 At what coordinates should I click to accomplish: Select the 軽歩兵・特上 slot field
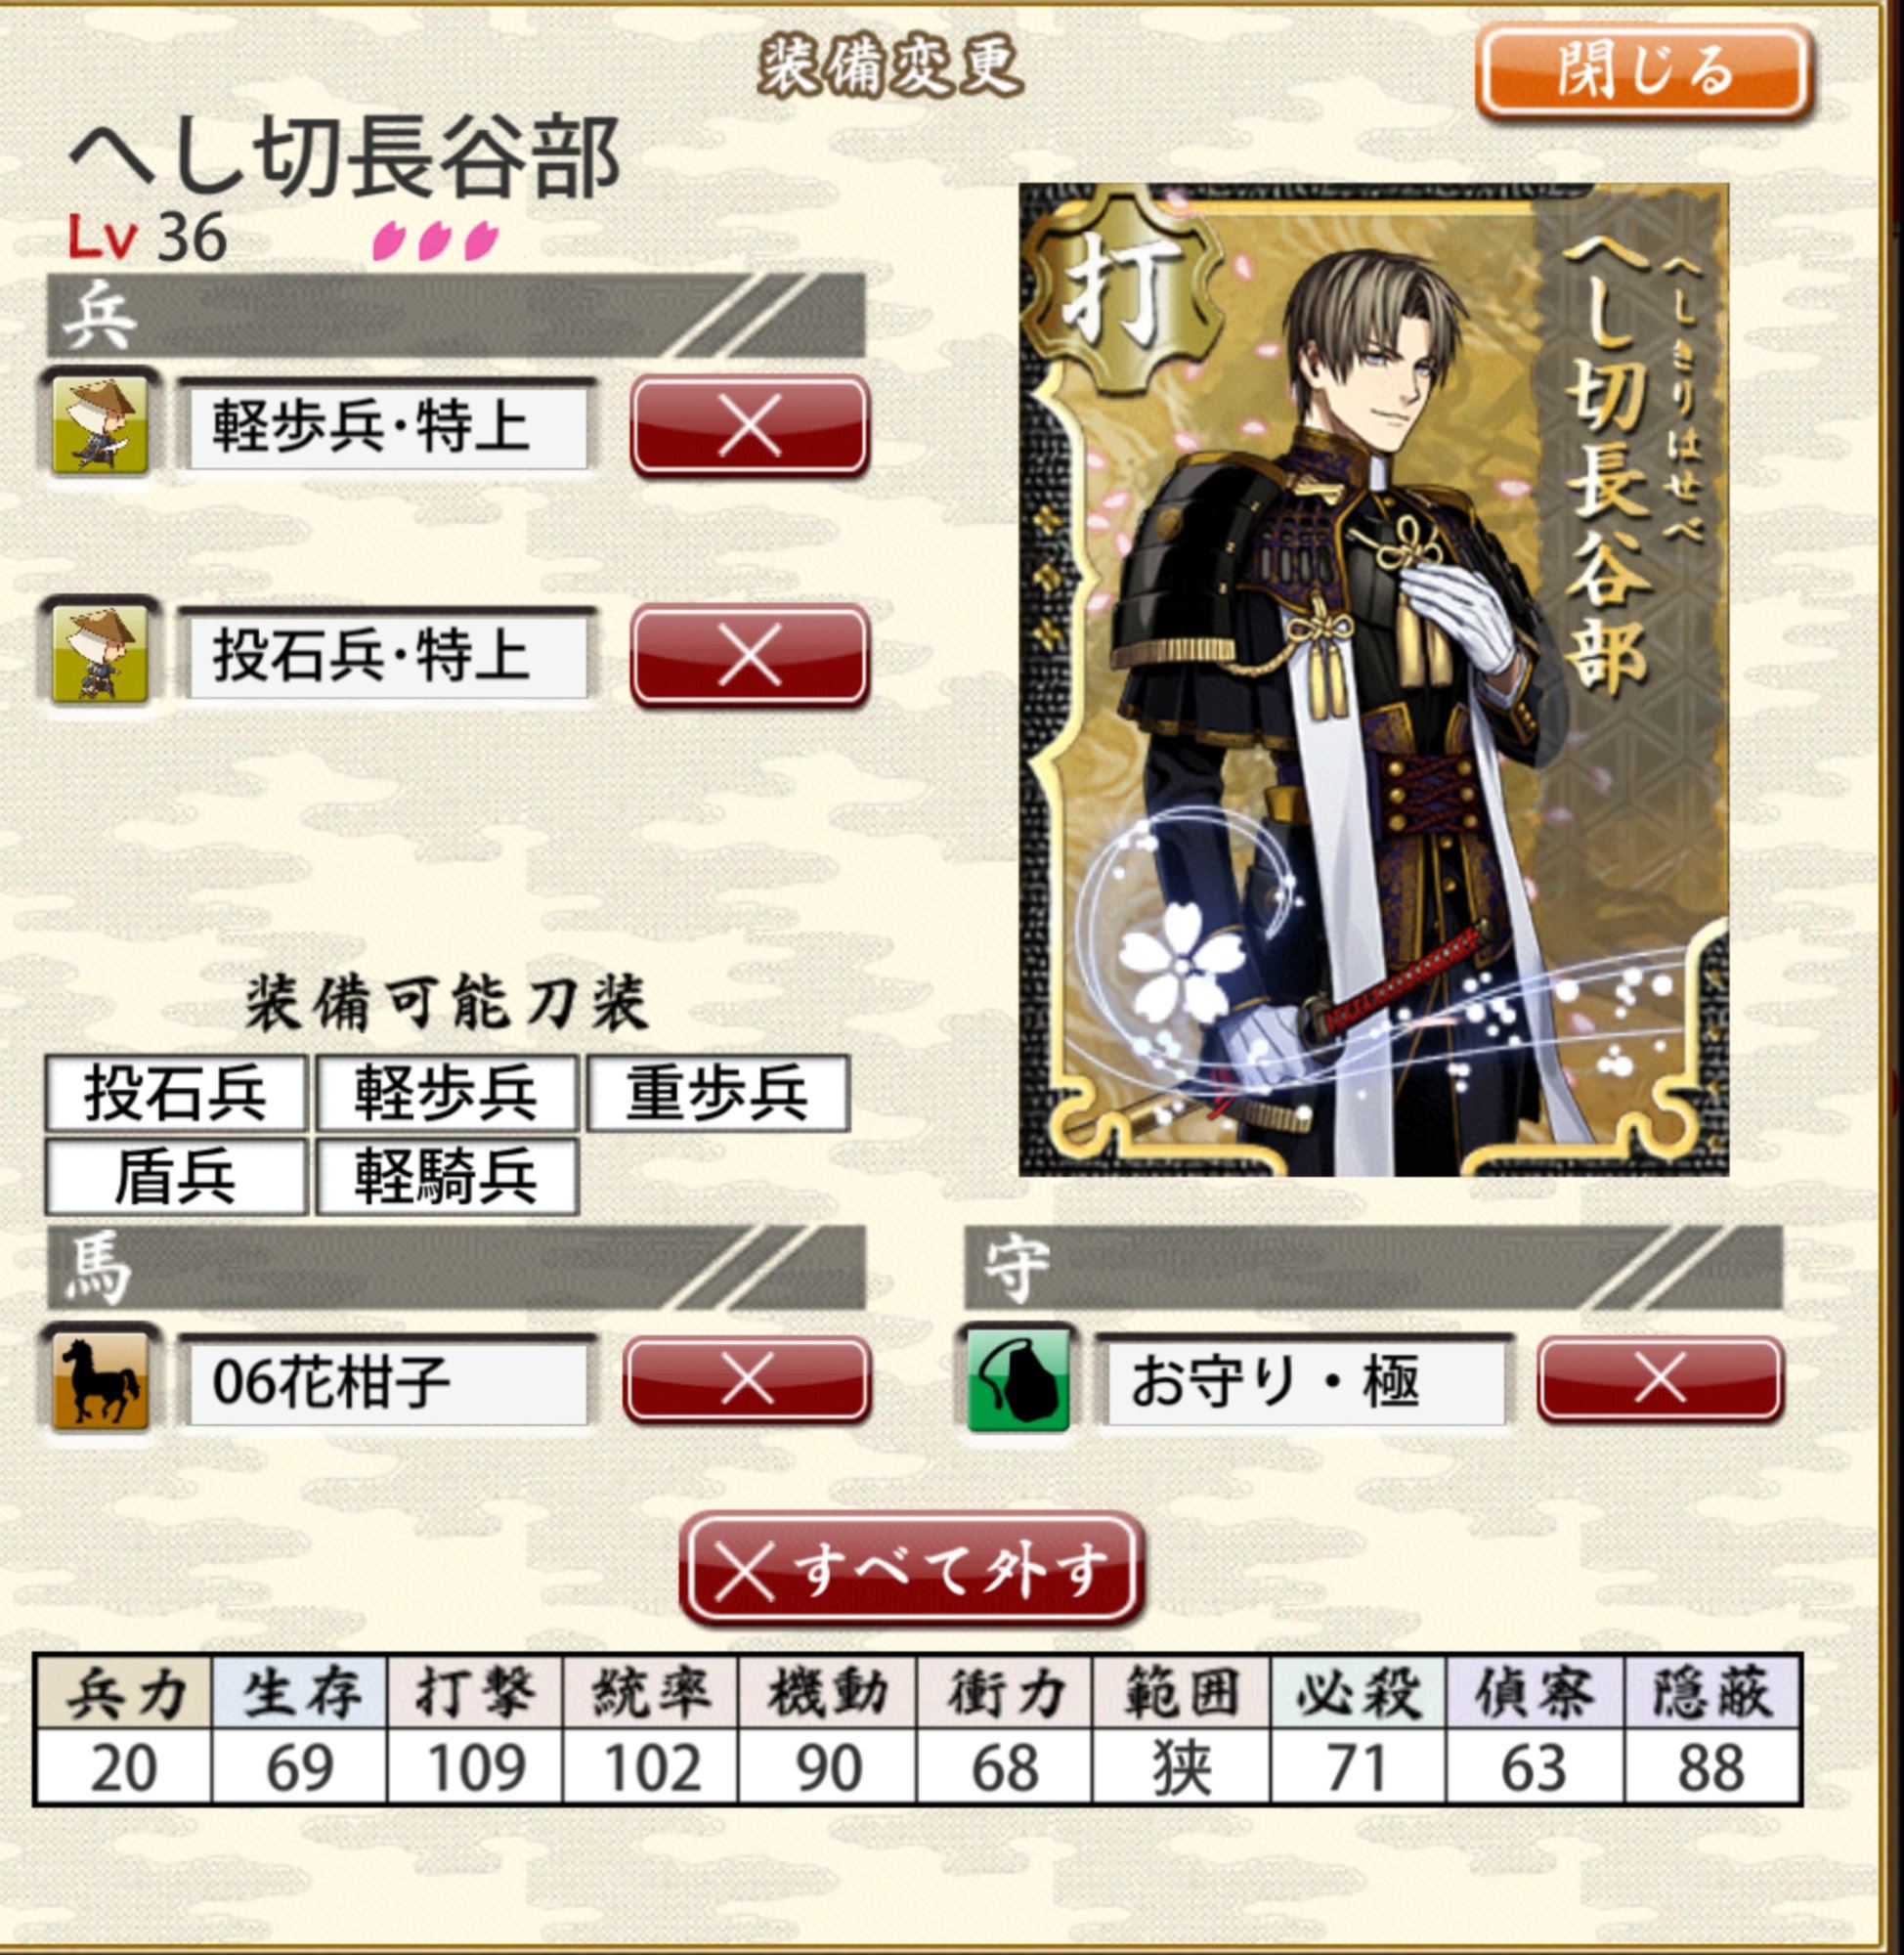coord(388,427)
